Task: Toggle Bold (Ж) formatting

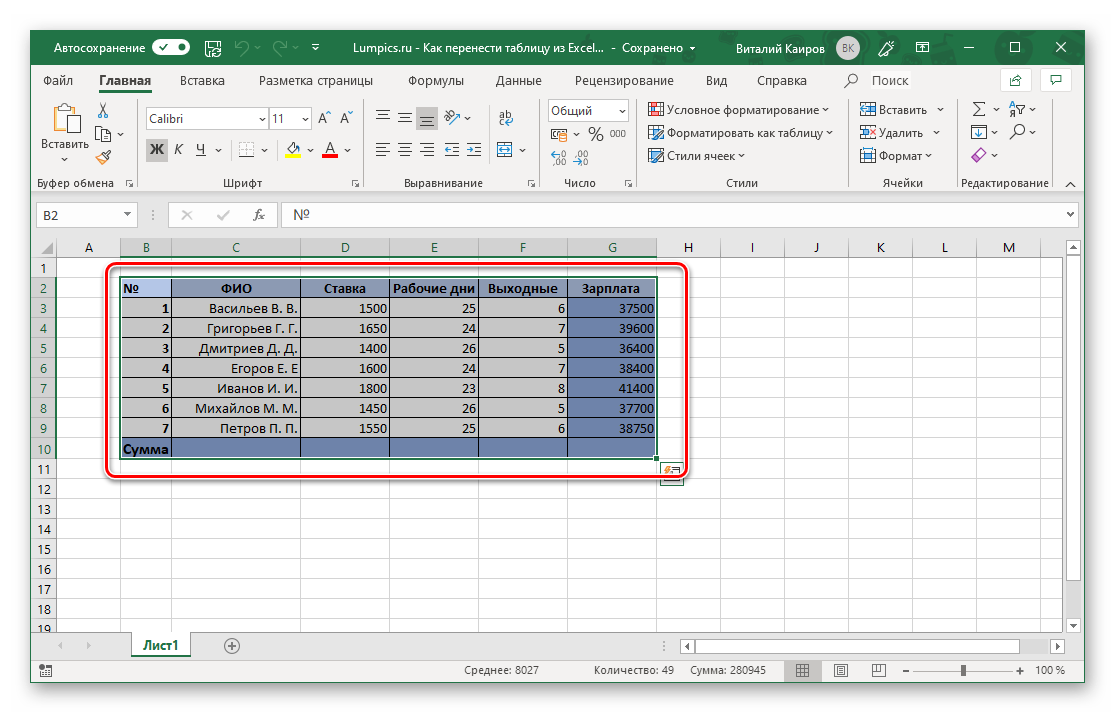Action: pyautogui.click(x=156, y=150)
